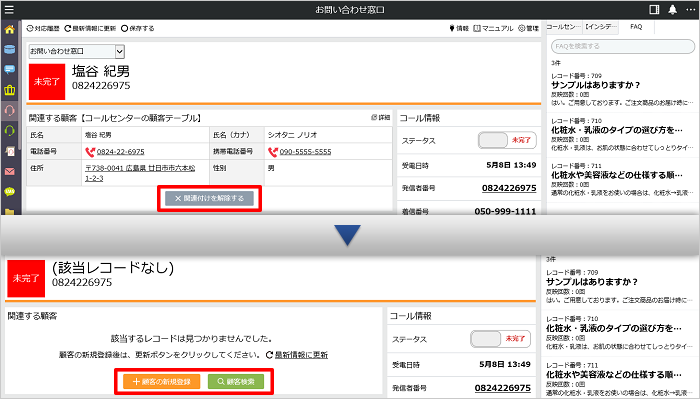Click the gender value 男
The width and height of the screenshot is (700, 399).
(x=271, y=168)
